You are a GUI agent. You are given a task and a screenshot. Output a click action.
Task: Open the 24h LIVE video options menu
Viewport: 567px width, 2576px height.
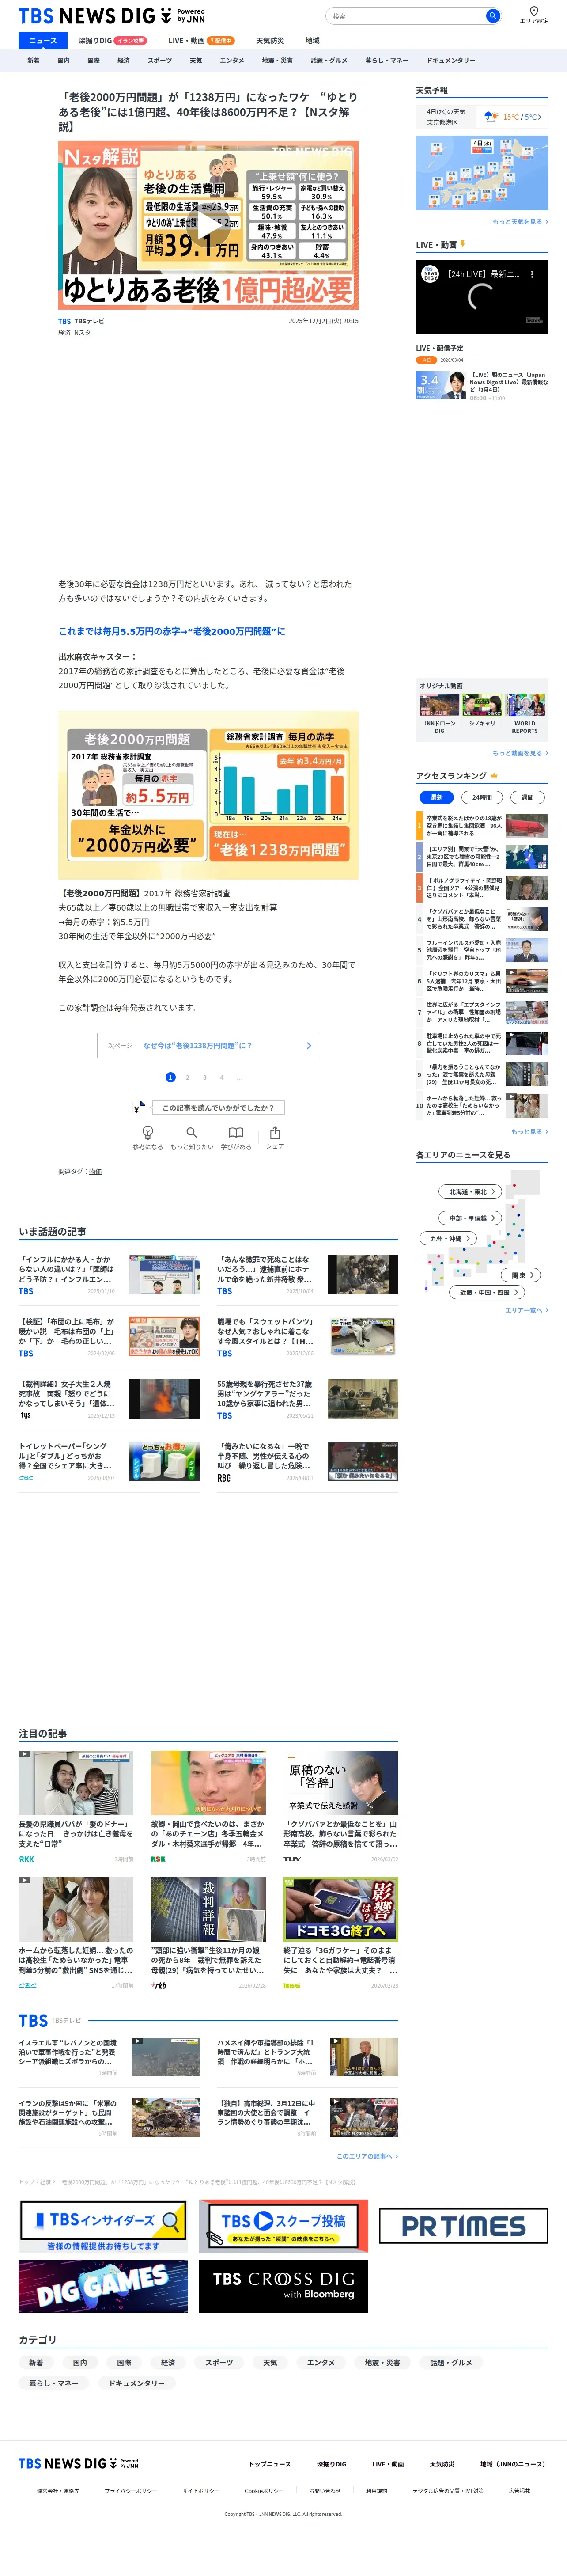pyautogui.click(x=532, y=274)
